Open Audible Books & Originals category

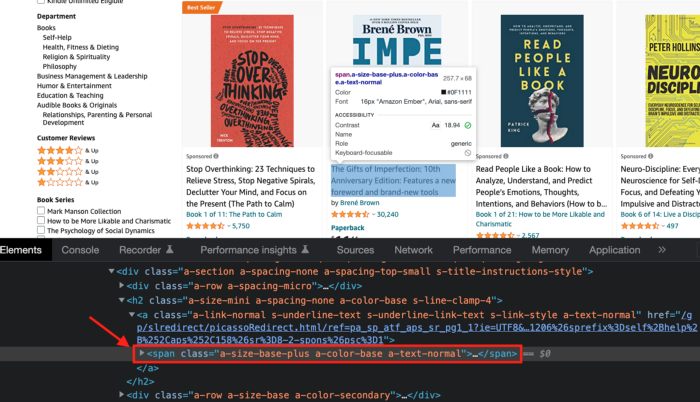tap(77, 105)
